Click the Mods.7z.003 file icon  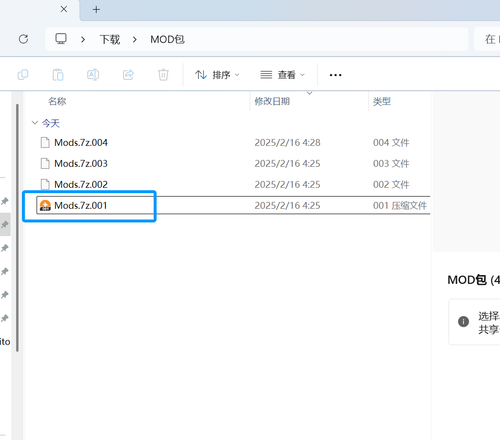click(x=45, y=164)
